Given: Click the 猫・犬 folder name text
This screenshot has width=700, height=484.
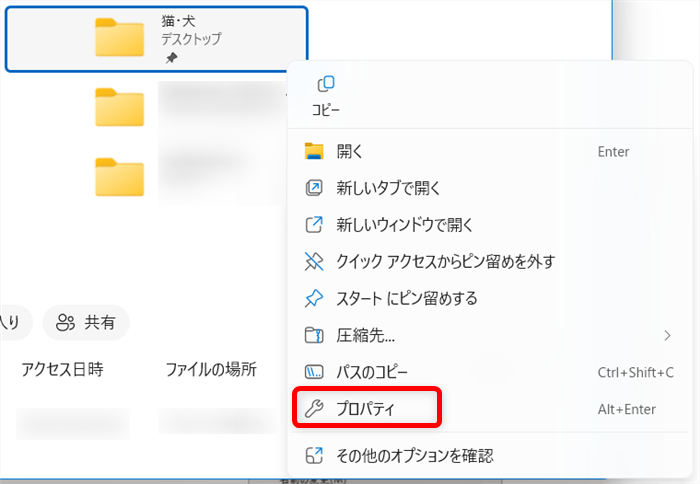Looking at the screenshot, I should 178,21.
